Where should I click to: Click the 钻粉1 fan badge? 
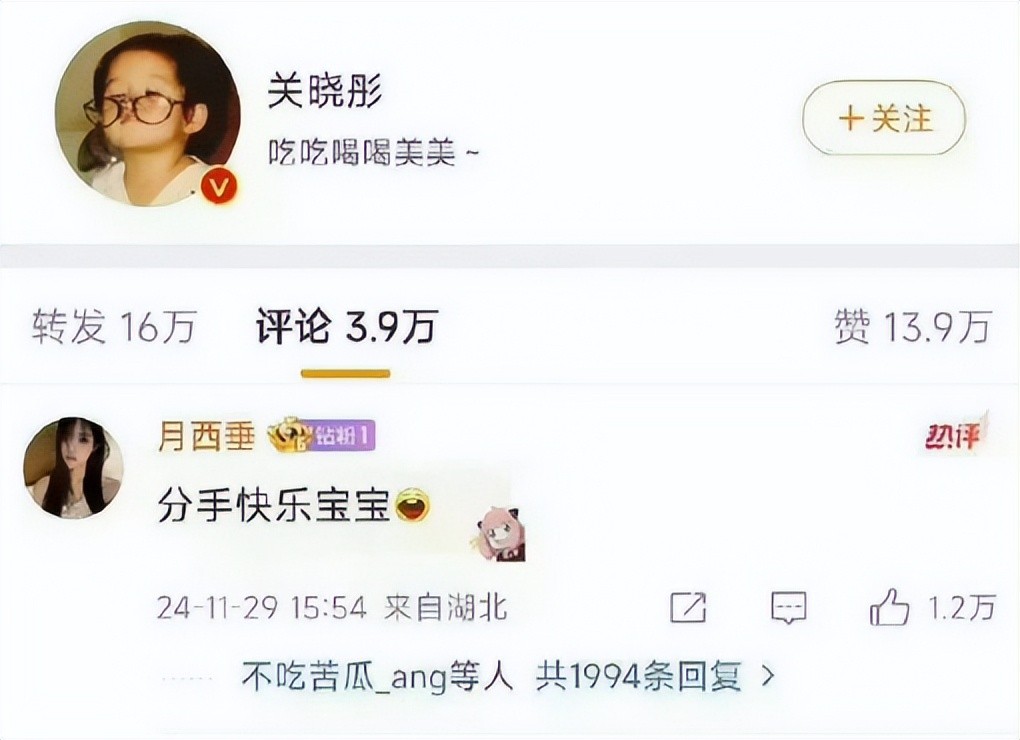coord(344,436)
